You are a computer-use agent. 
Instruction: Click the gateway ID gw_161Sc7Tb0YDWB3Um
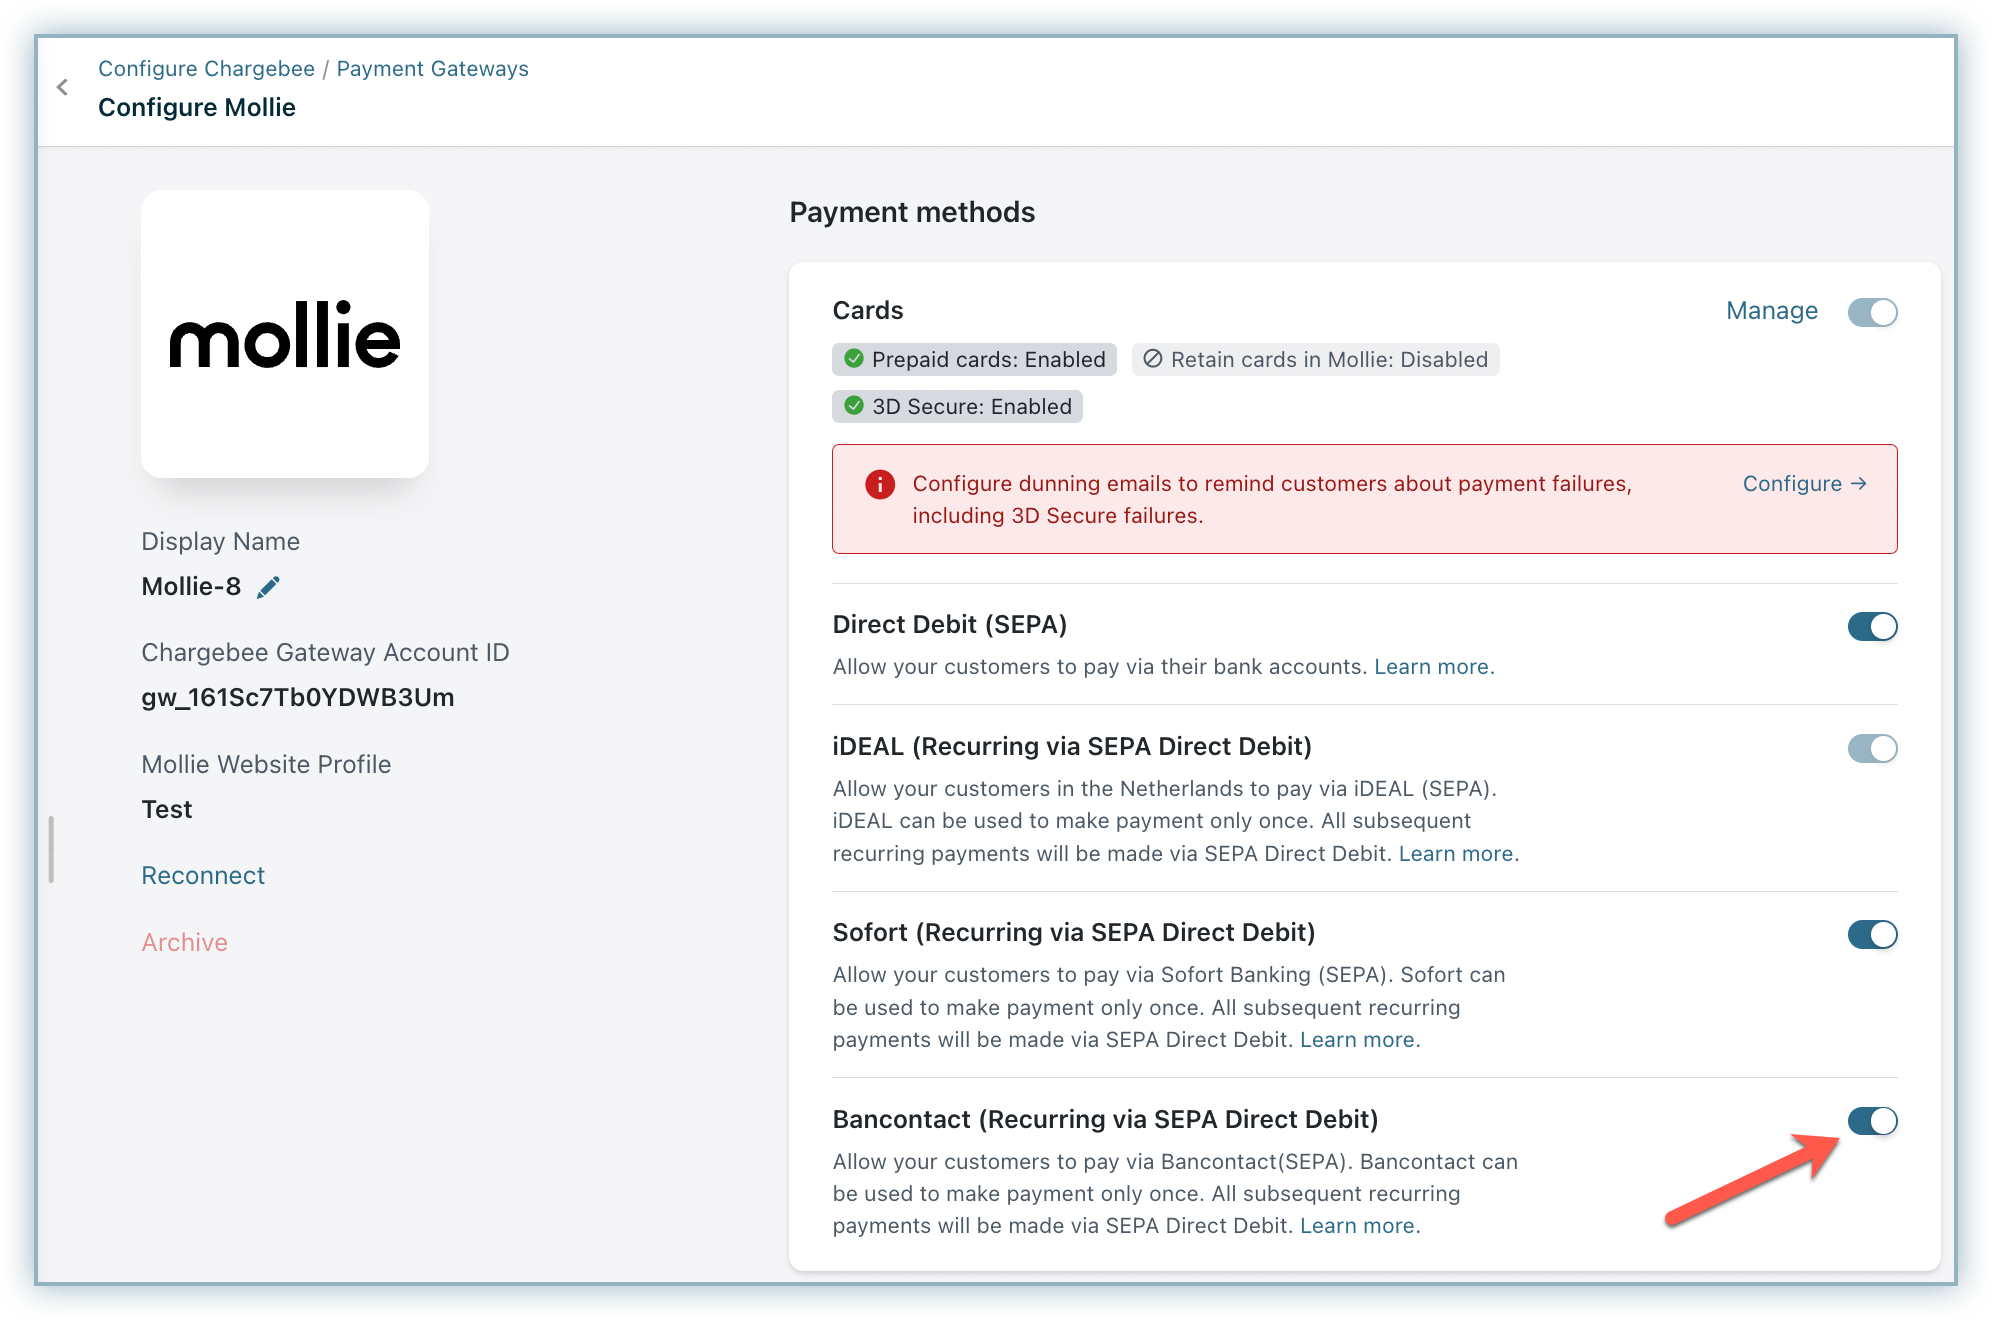298,697
